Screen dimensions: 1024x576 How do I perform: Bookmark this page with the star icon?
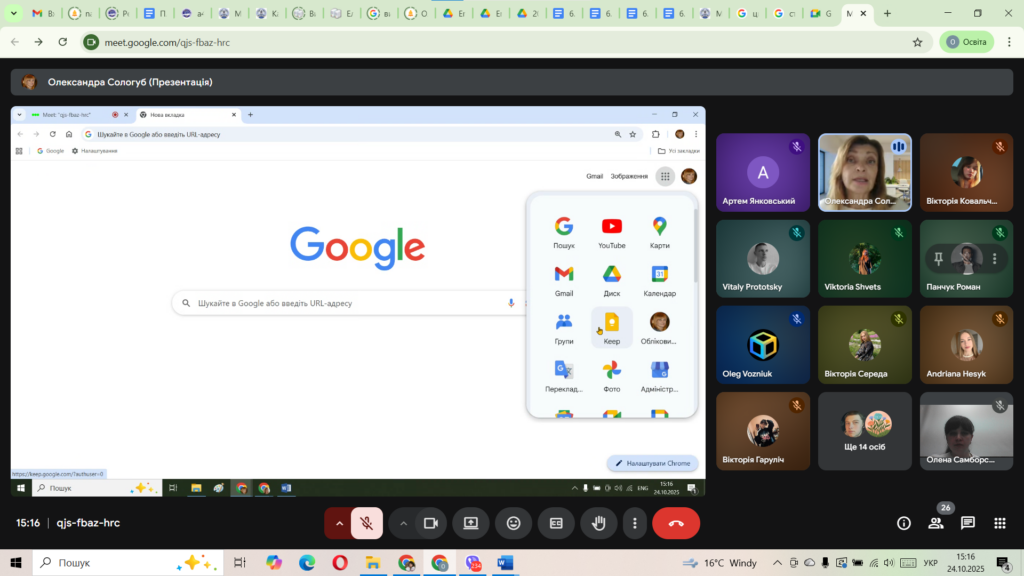click(917, 42)
